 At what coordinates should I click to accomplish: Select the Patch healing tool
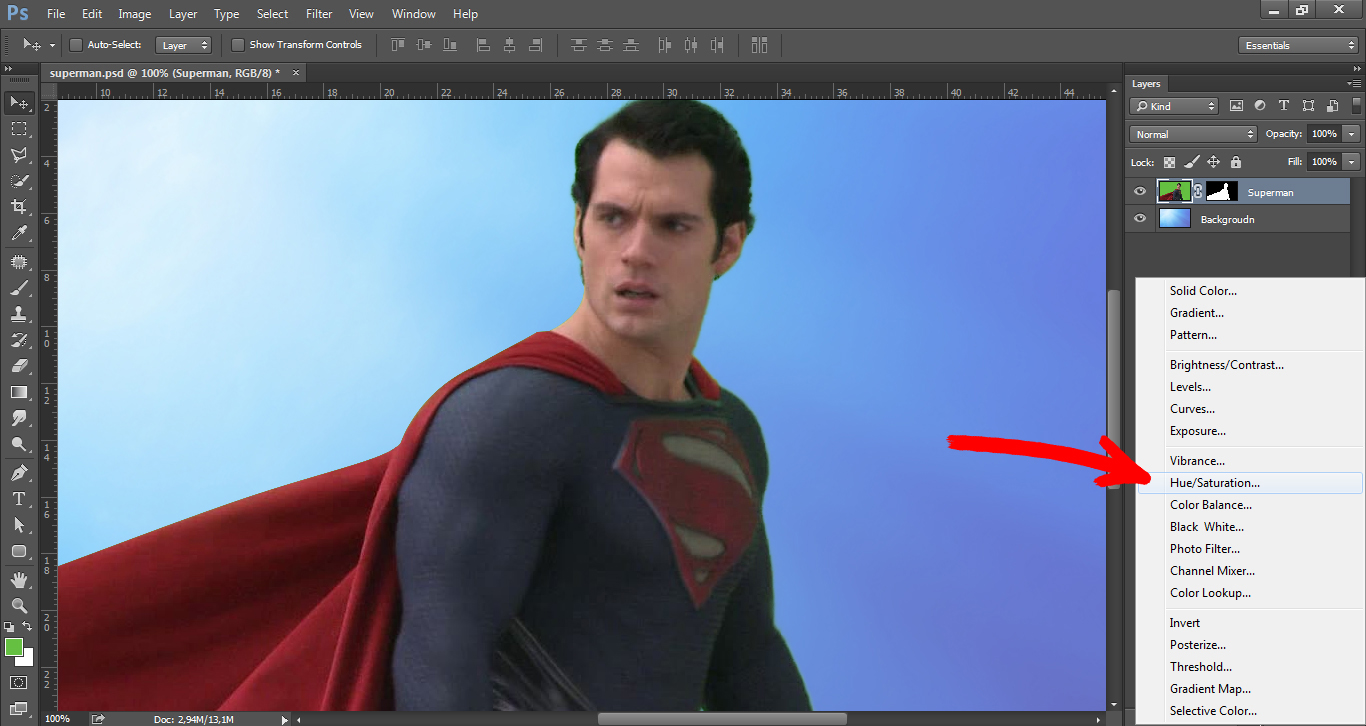click(x=18, y=262)
